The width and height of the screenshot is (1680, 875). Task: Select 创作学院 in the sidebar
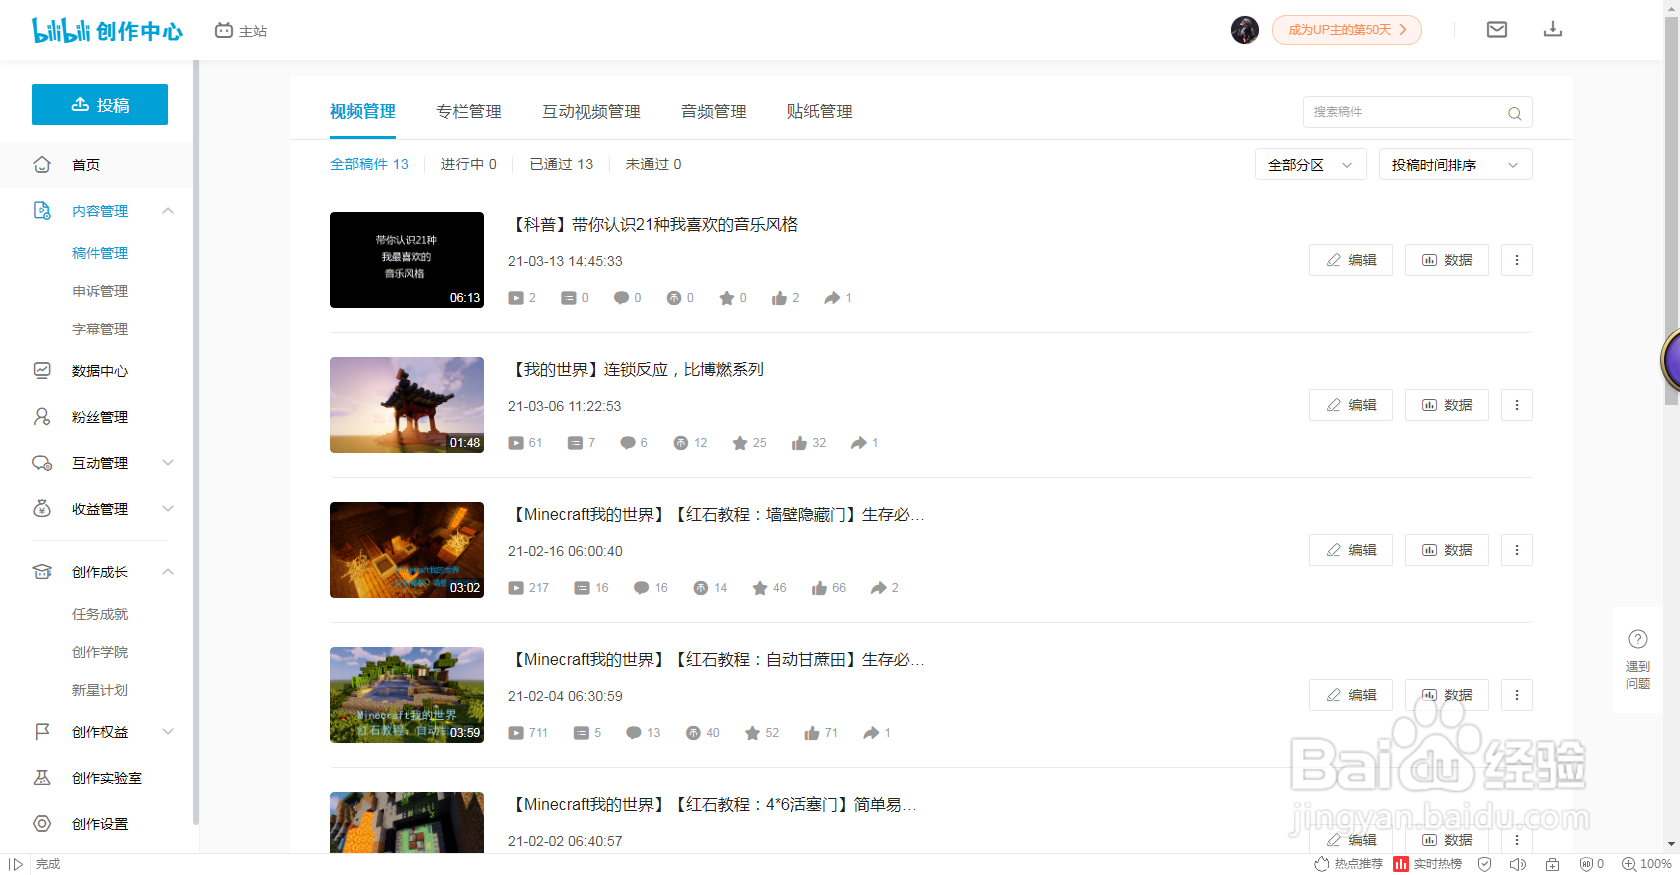[x=100, y=652]
